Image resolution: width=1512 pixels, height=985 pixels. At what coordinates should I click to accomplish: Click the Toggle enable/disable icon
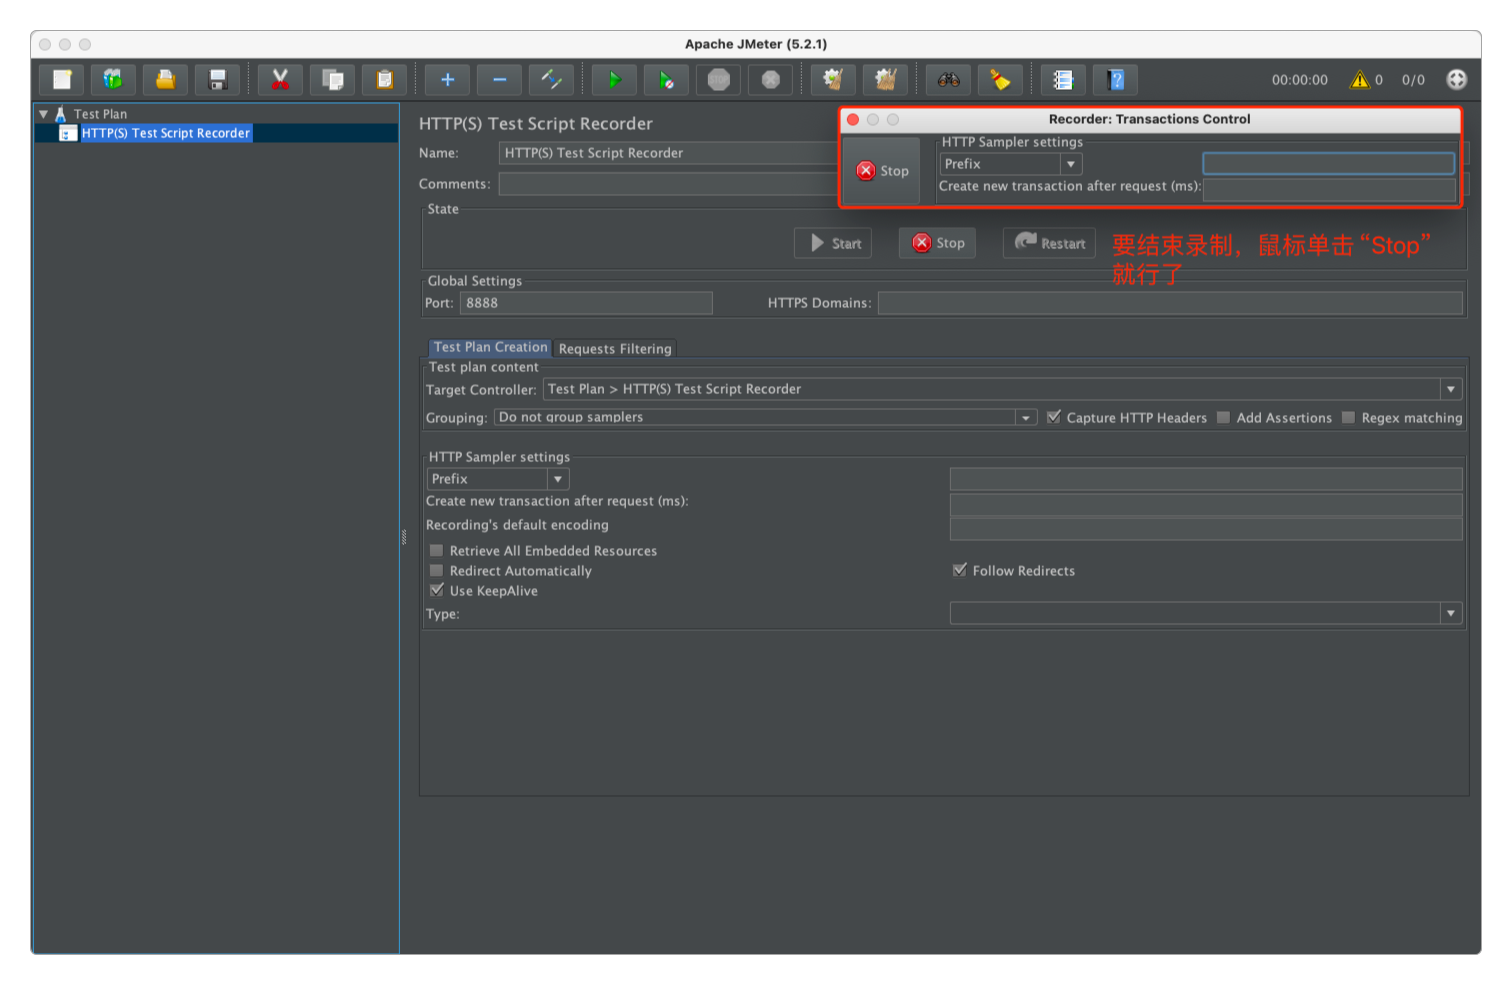pos(551,79)
